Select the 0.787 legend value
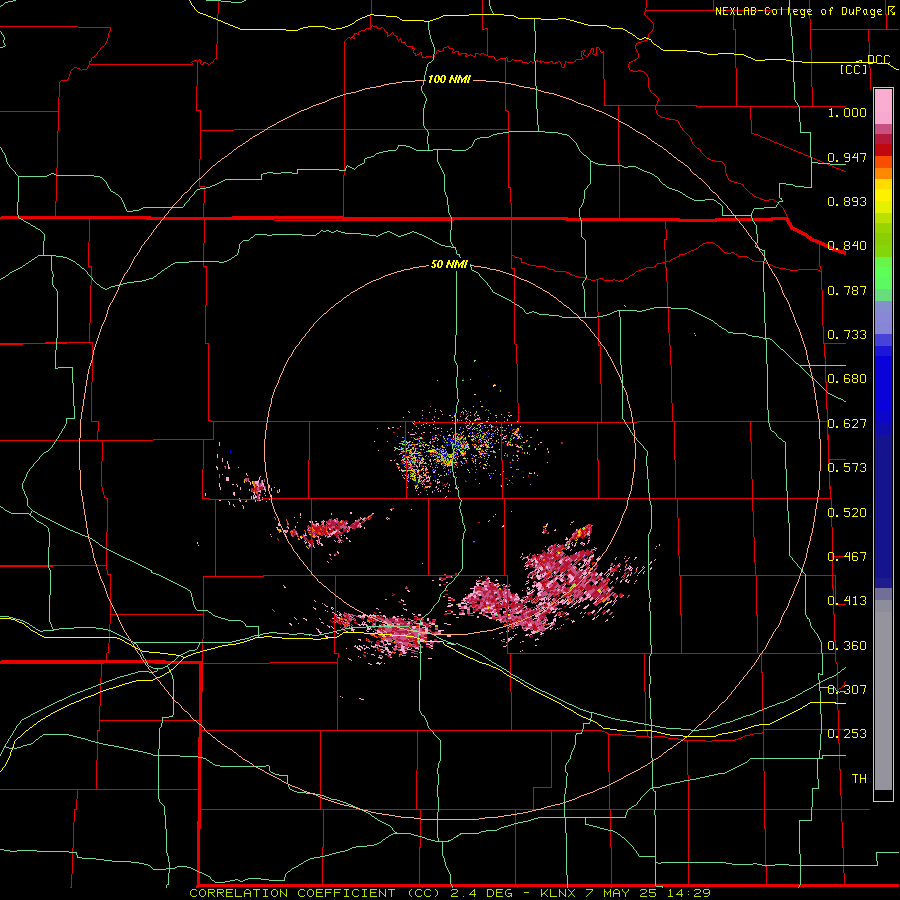Screen dimensions: 900x900 [847, 290]
